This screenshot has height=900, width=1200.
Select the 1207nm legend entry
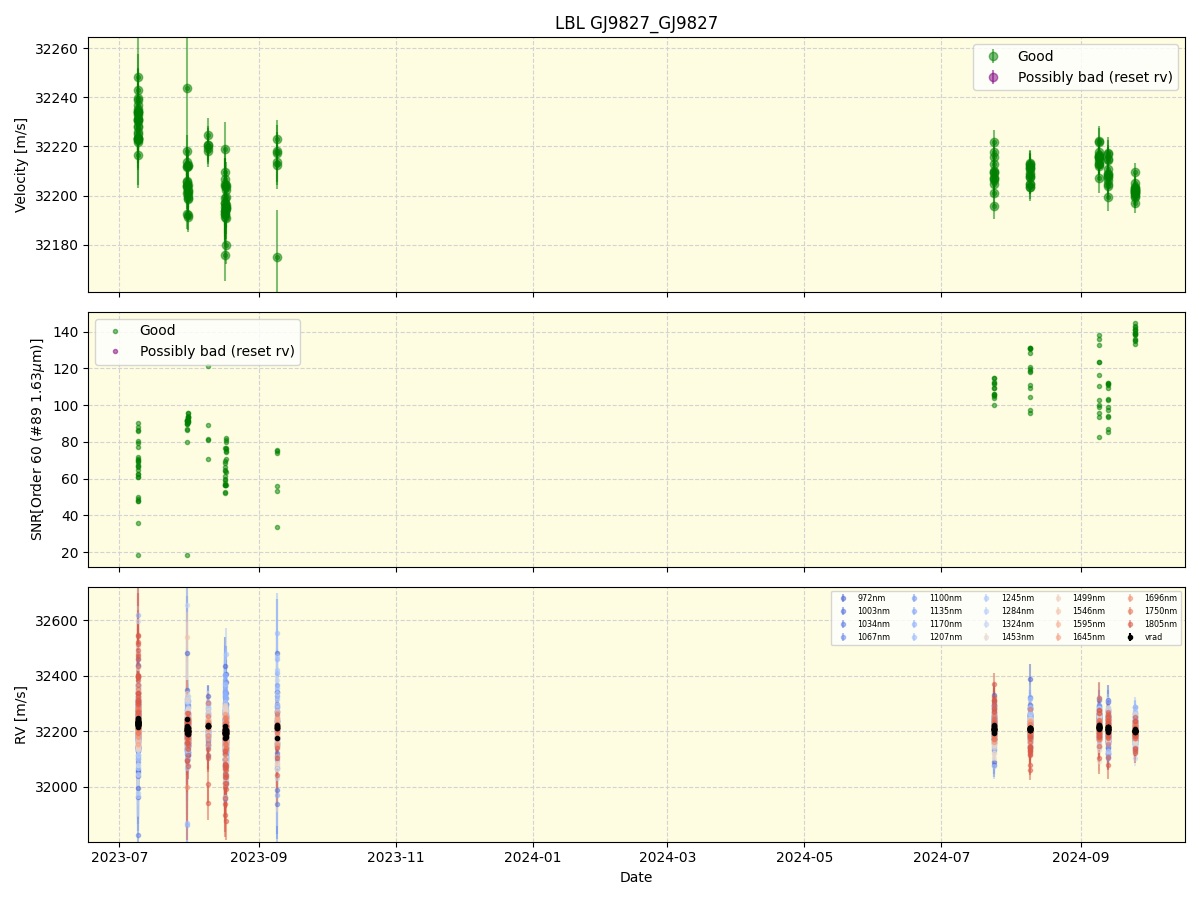pyautogui.click(x=945, y=637)
